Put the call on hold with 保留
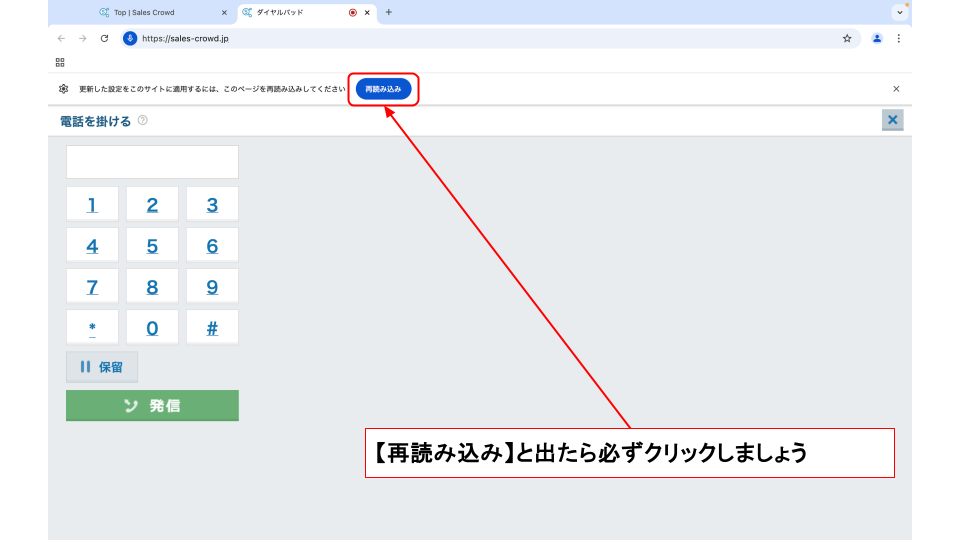Viewport: 960px width, 540px height. (x=102, y=367)
